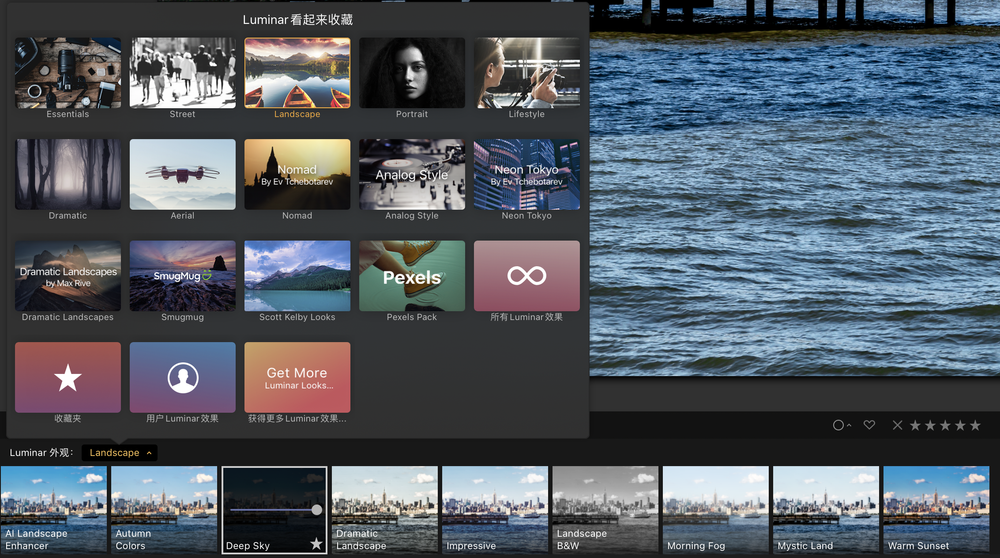This screenshot has width=1000, height=558.
Task: Set rating to five stars
Action: (x=975, y=425)
